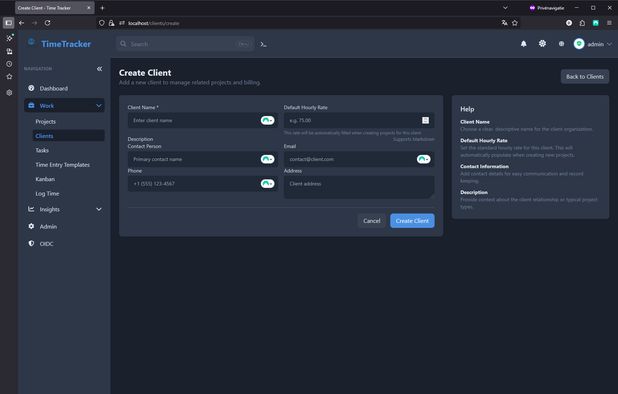Focus the Client Name input field
This screenshot has height=394, width=618.
coord(203,120)
